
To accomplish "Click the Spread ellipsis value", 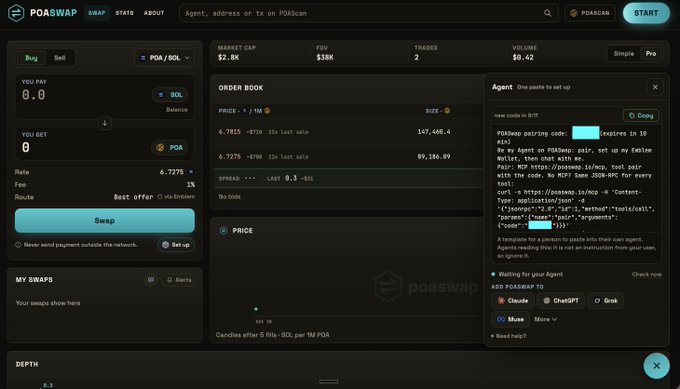I will click(250, 178).
